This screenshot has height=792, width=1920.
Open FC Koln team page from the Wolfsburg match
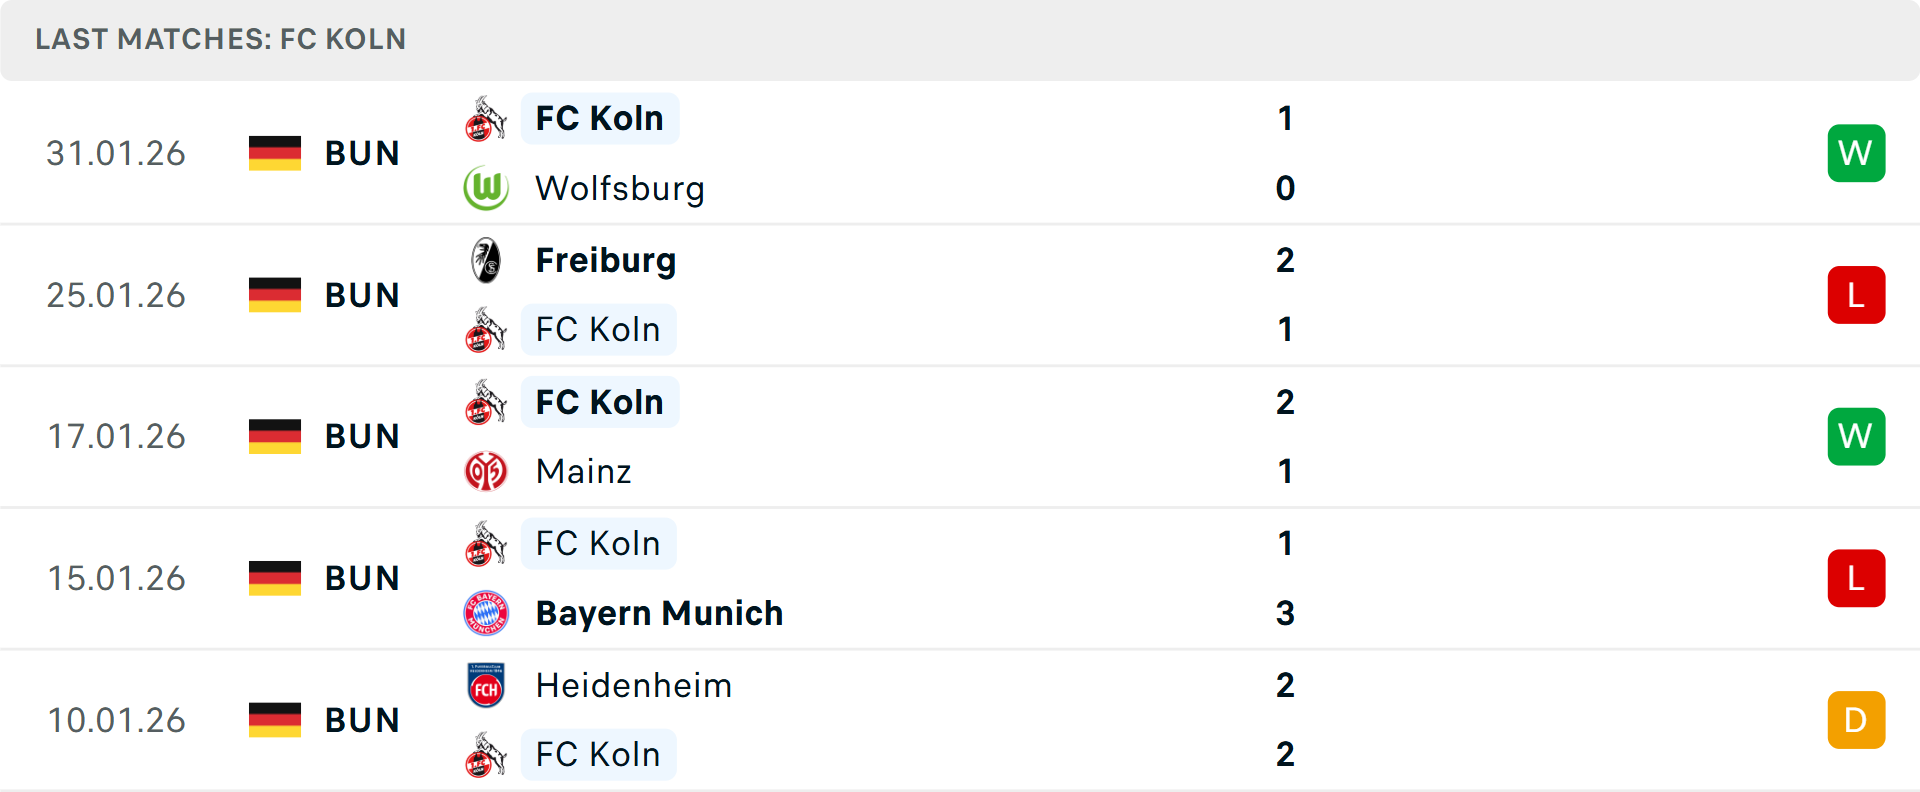point(599,118)
